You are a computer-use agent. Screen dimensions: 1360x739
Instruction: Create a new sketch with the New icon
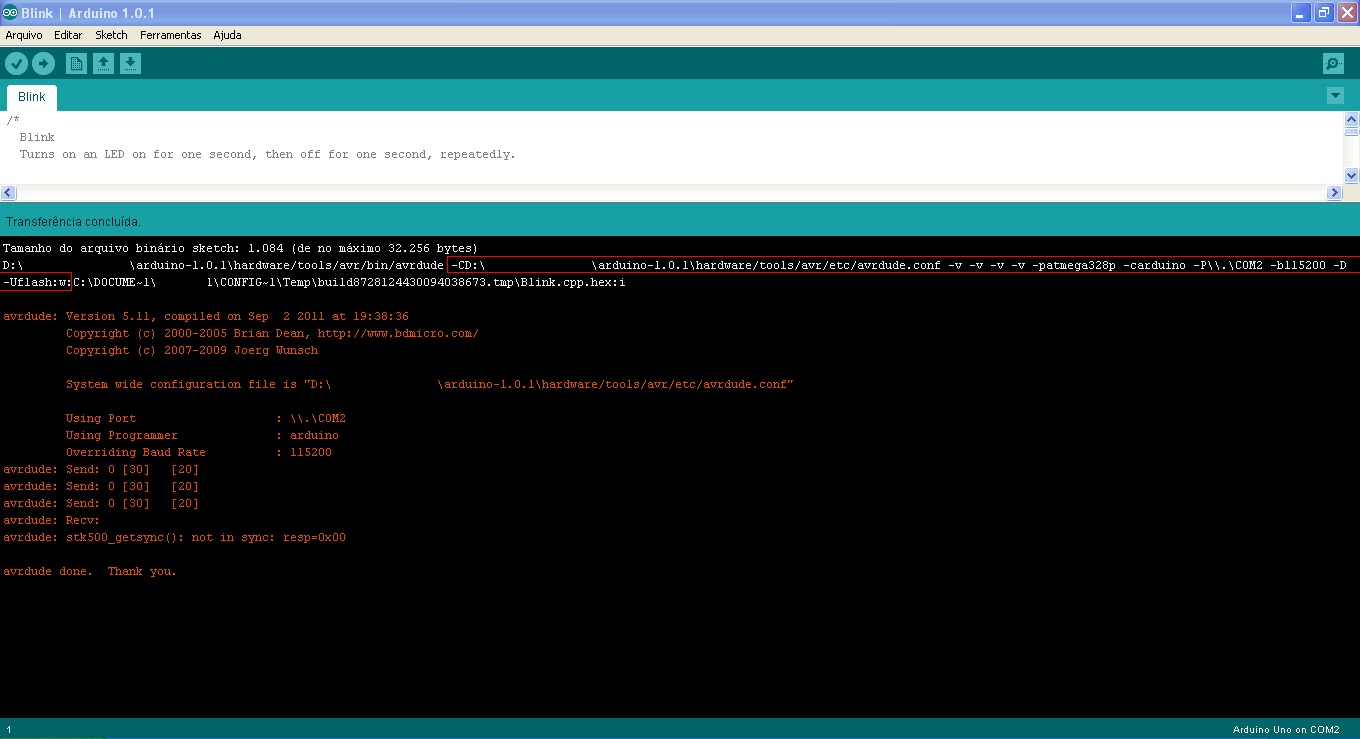pos(76,64)
